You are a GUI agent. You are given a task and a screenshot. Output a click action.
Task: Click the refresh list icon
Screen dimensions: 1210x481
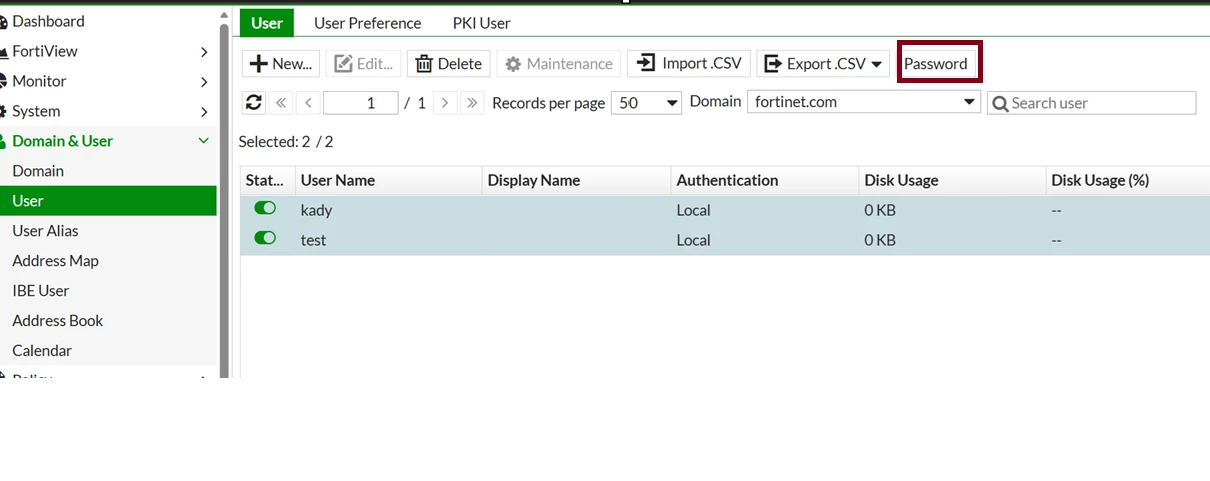pos(253,102)
